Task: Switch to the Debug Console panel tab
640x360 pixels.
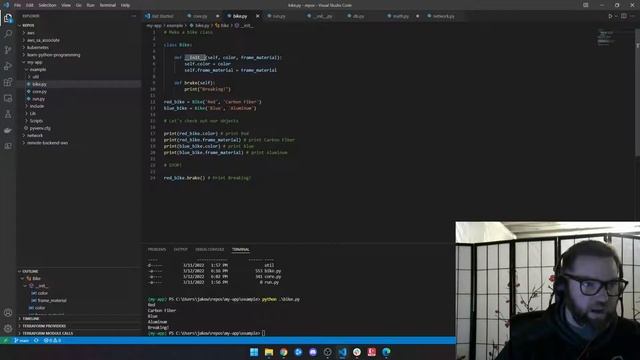Action: [209, 249]
